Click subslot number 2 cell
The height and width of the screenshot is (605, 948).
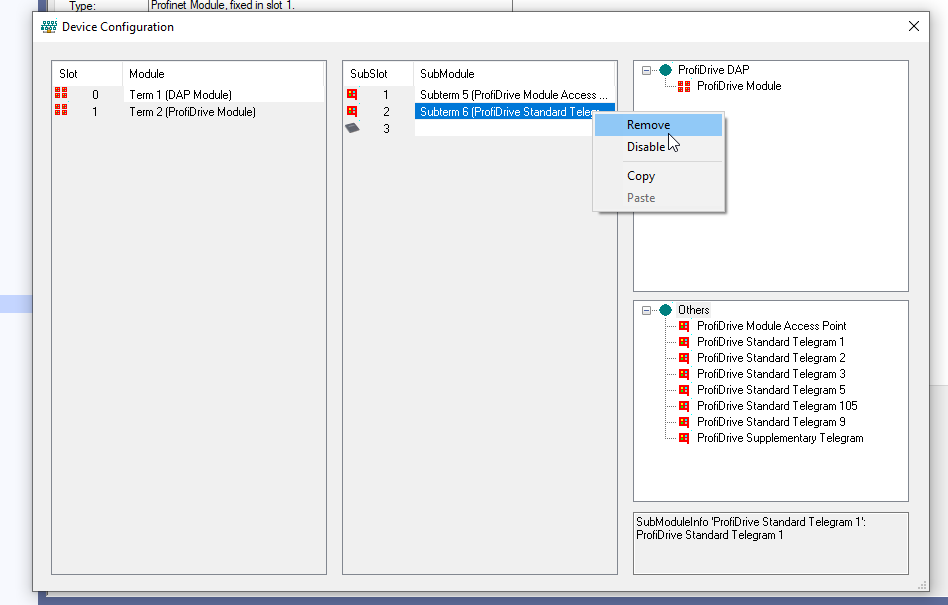[386, 112]
